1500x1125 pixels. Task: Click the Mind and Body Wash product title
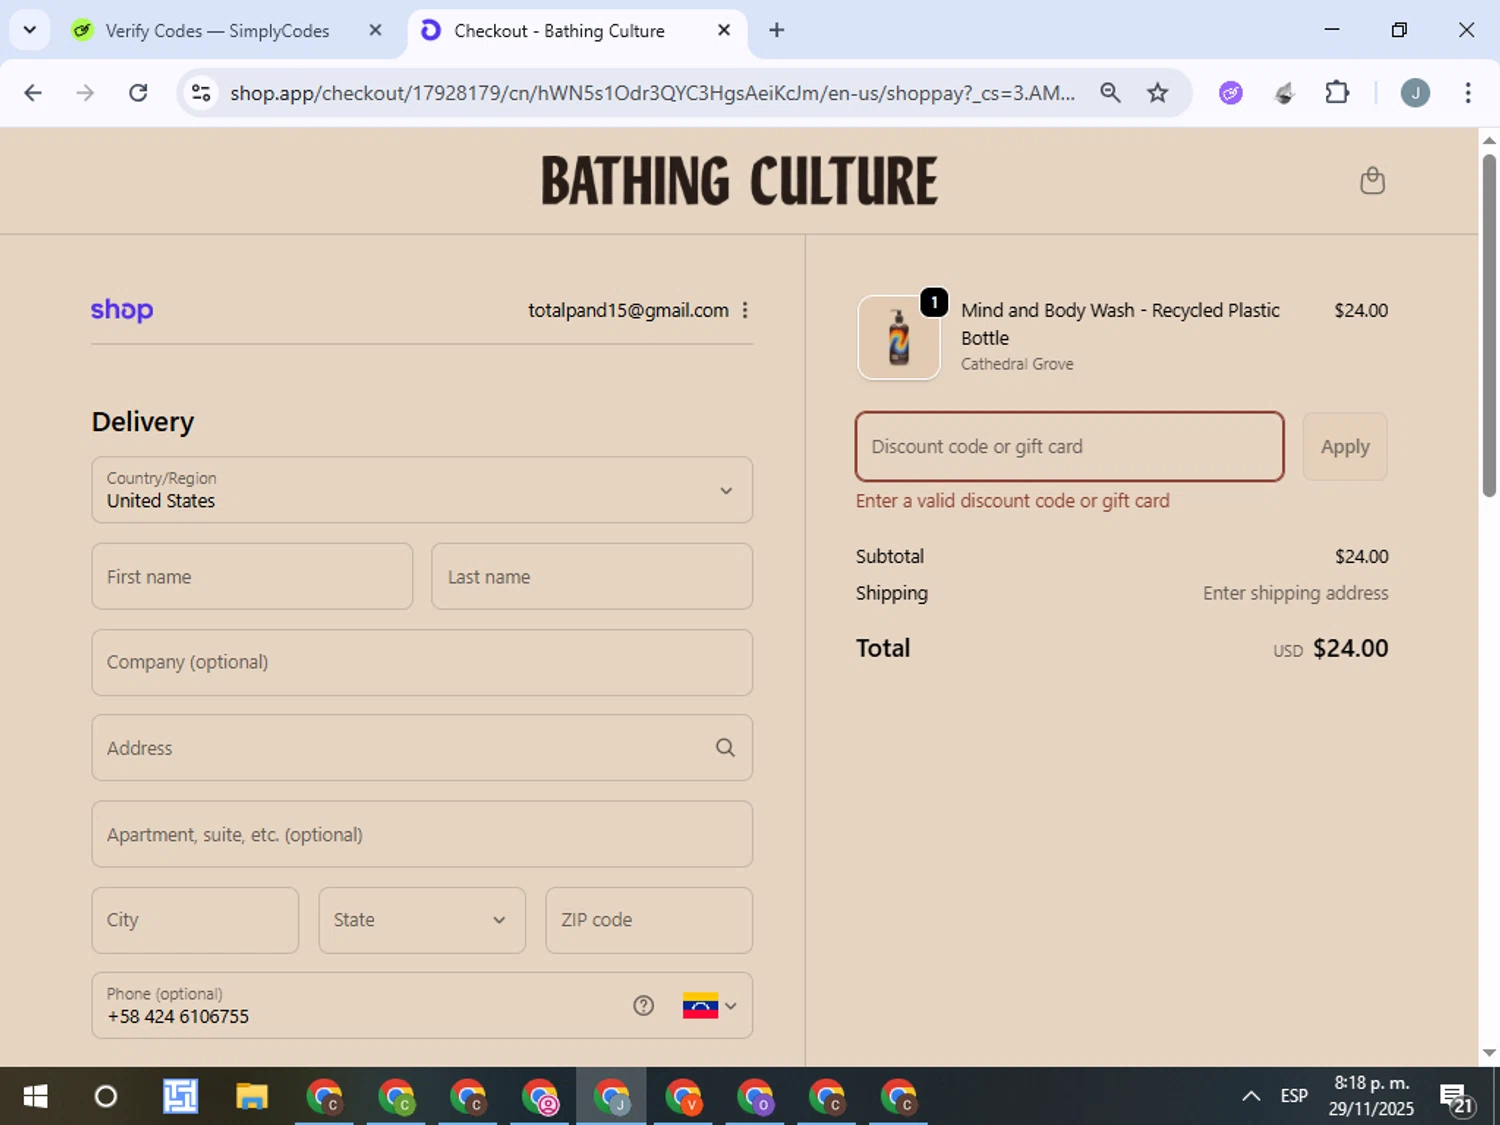tap(1120, 324)
